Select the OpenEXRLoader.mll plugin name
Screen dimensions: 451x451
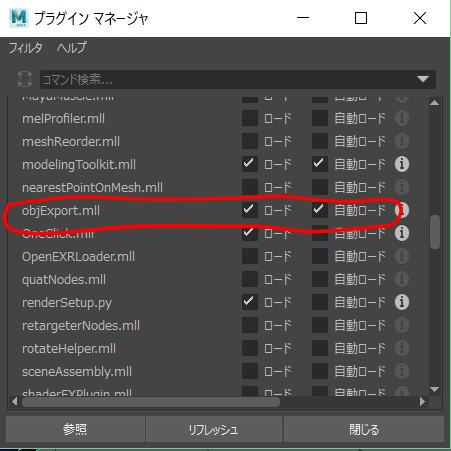pyautogui.click(x=78, y=257)
